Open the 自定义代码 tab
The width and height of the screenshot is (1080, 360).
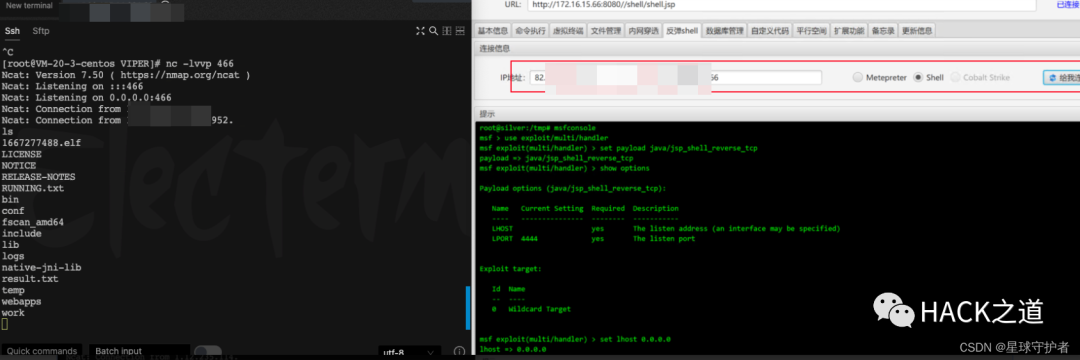click(770, 30)
